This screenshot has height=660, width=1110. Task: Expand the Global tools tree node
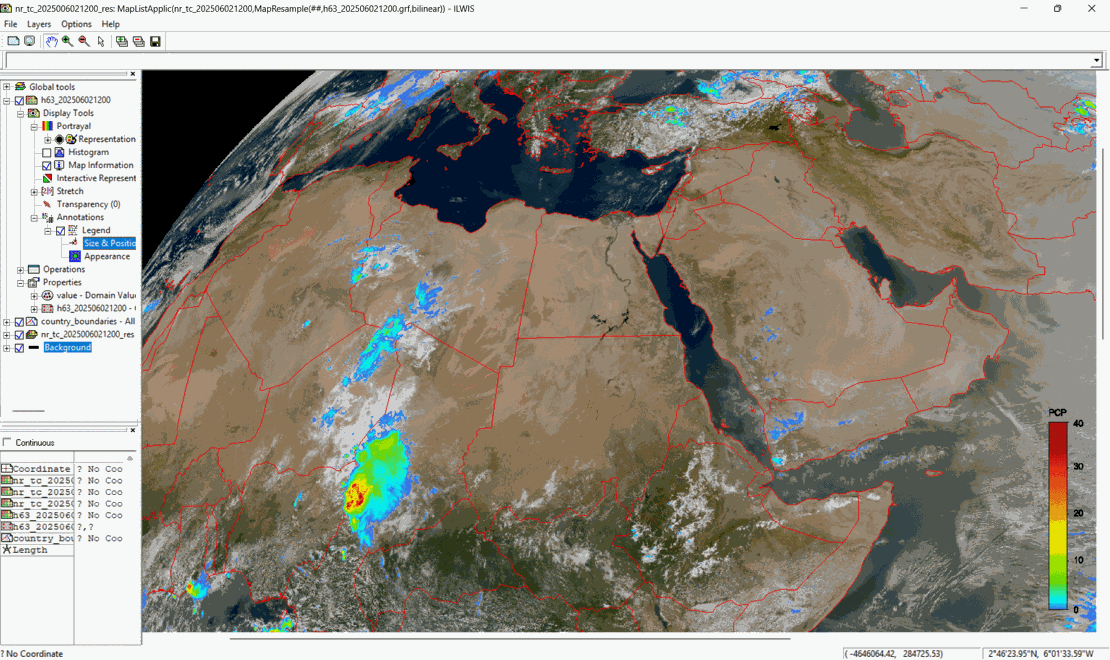[x=7, y=87]
